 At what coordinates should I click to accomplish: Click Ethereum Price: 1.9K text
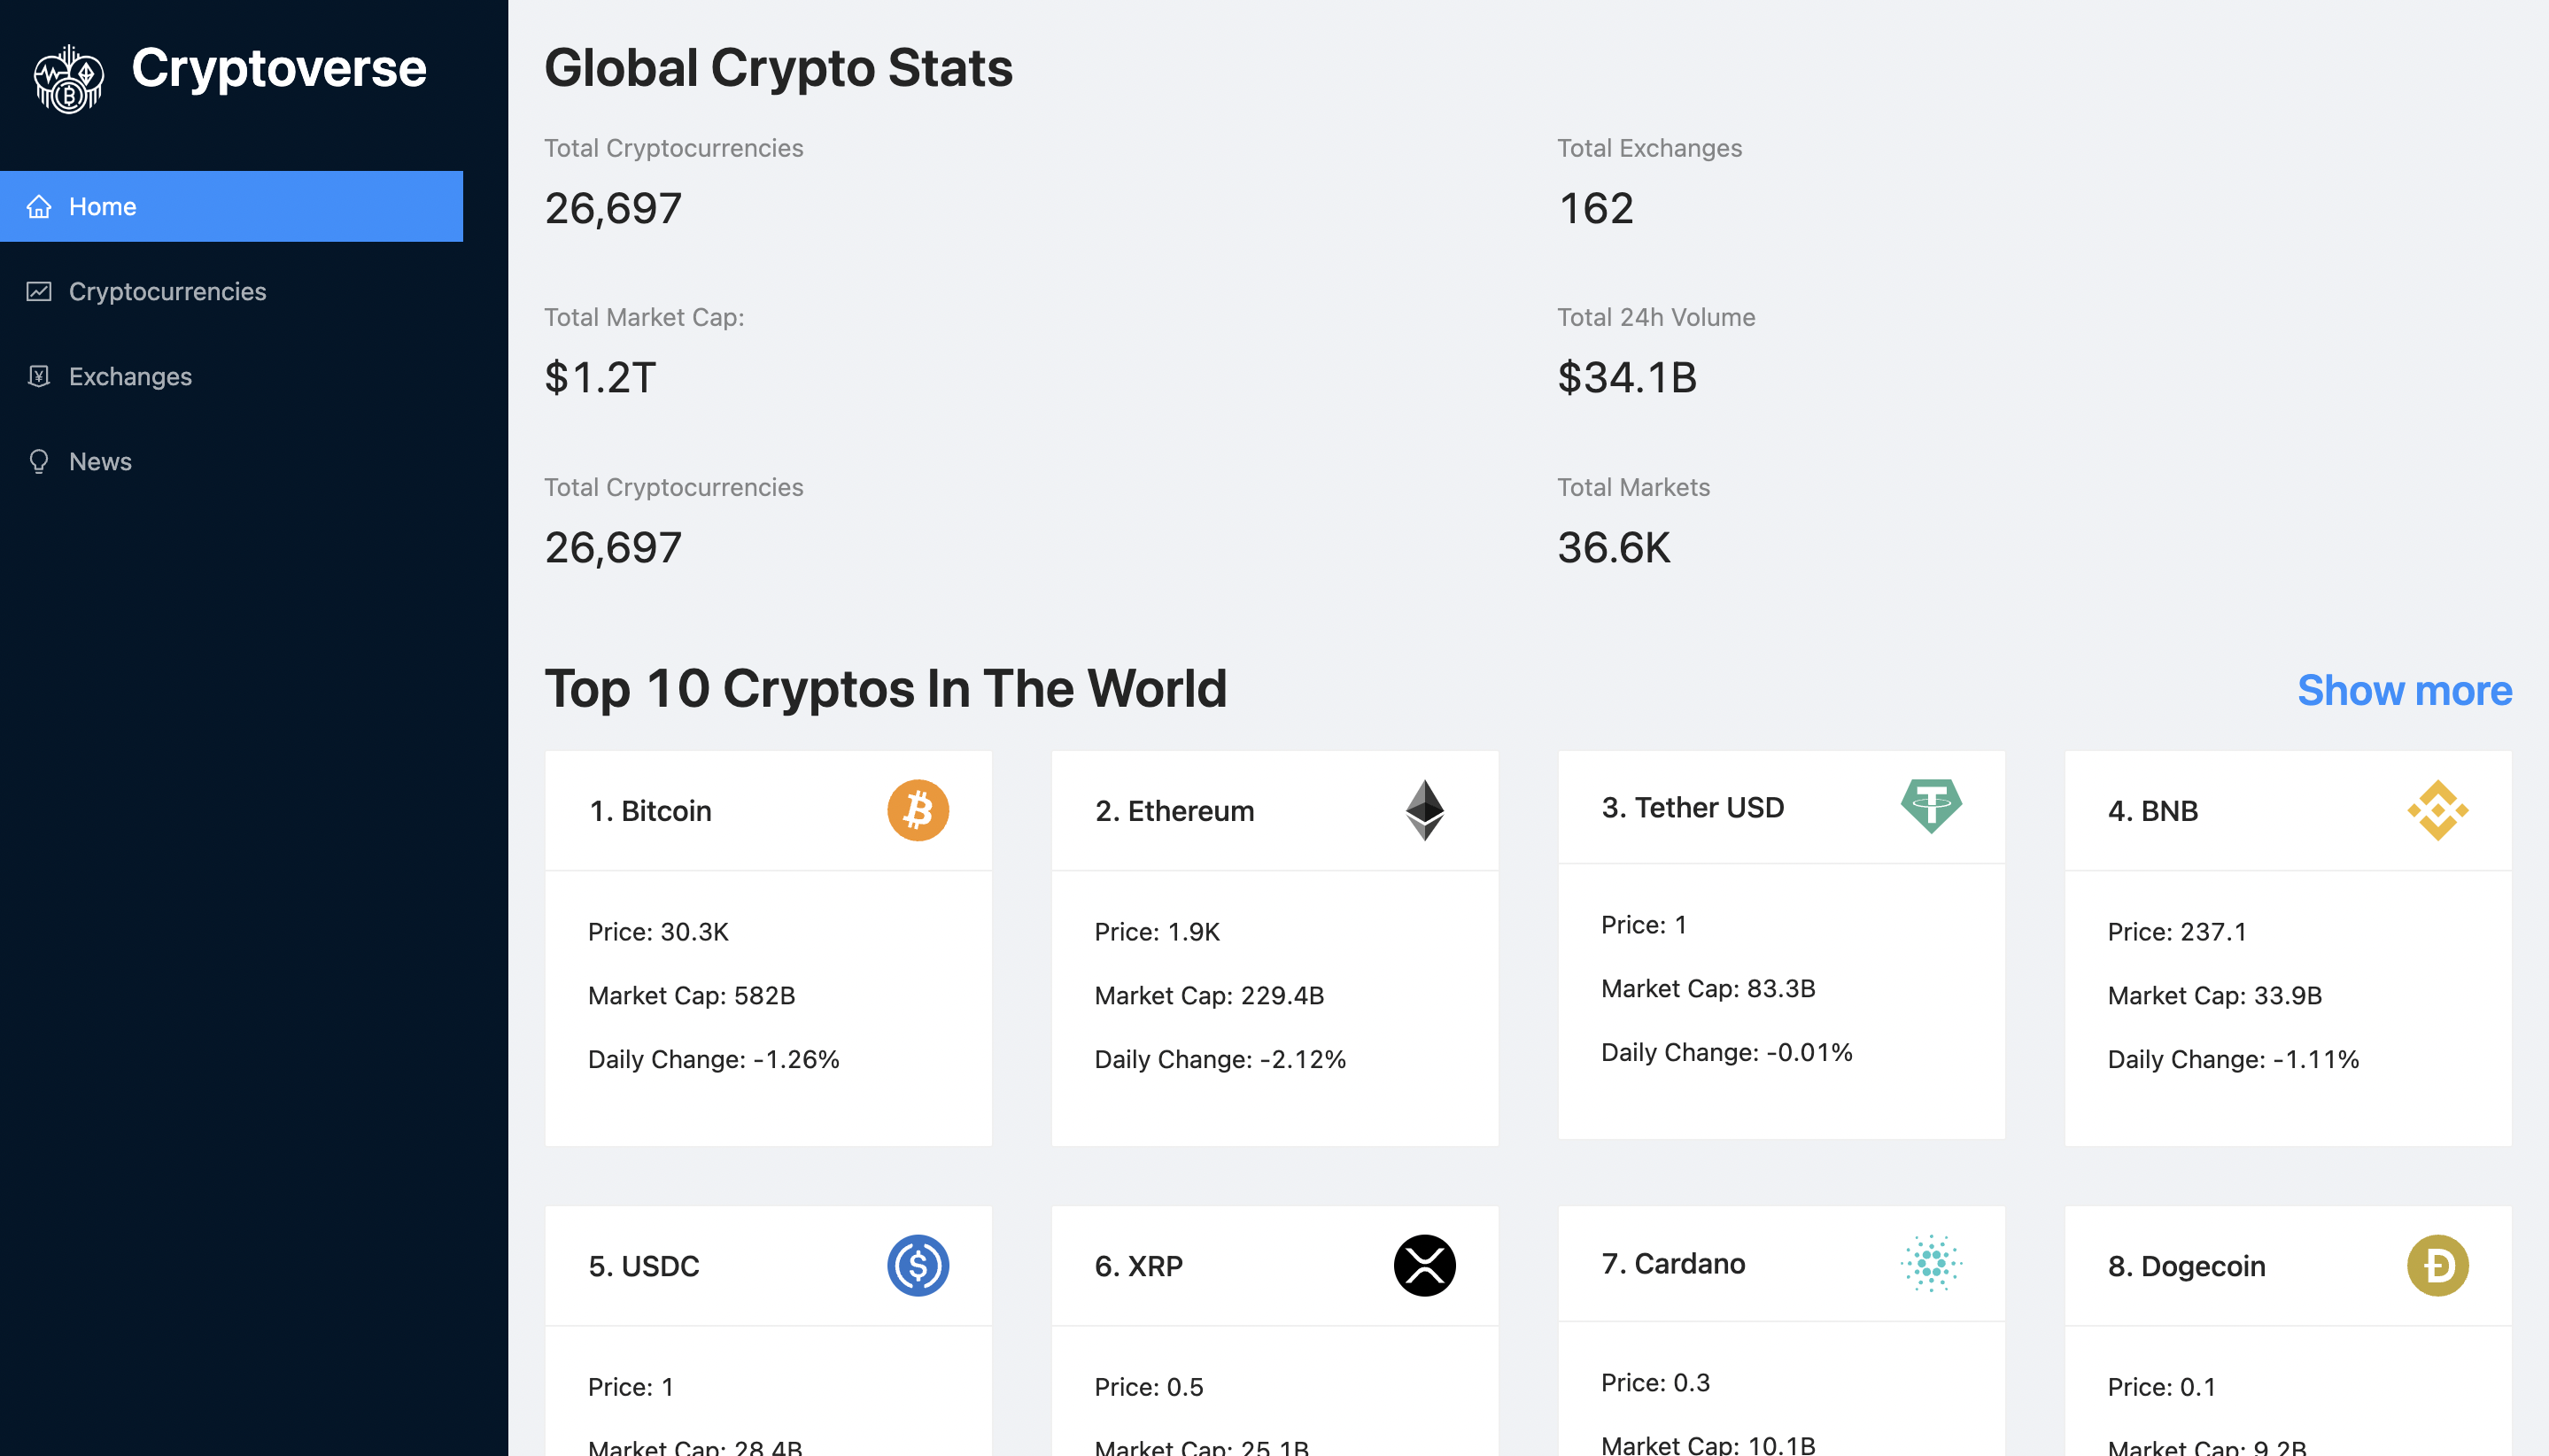pyautogui.click(x=1157, y=931)
